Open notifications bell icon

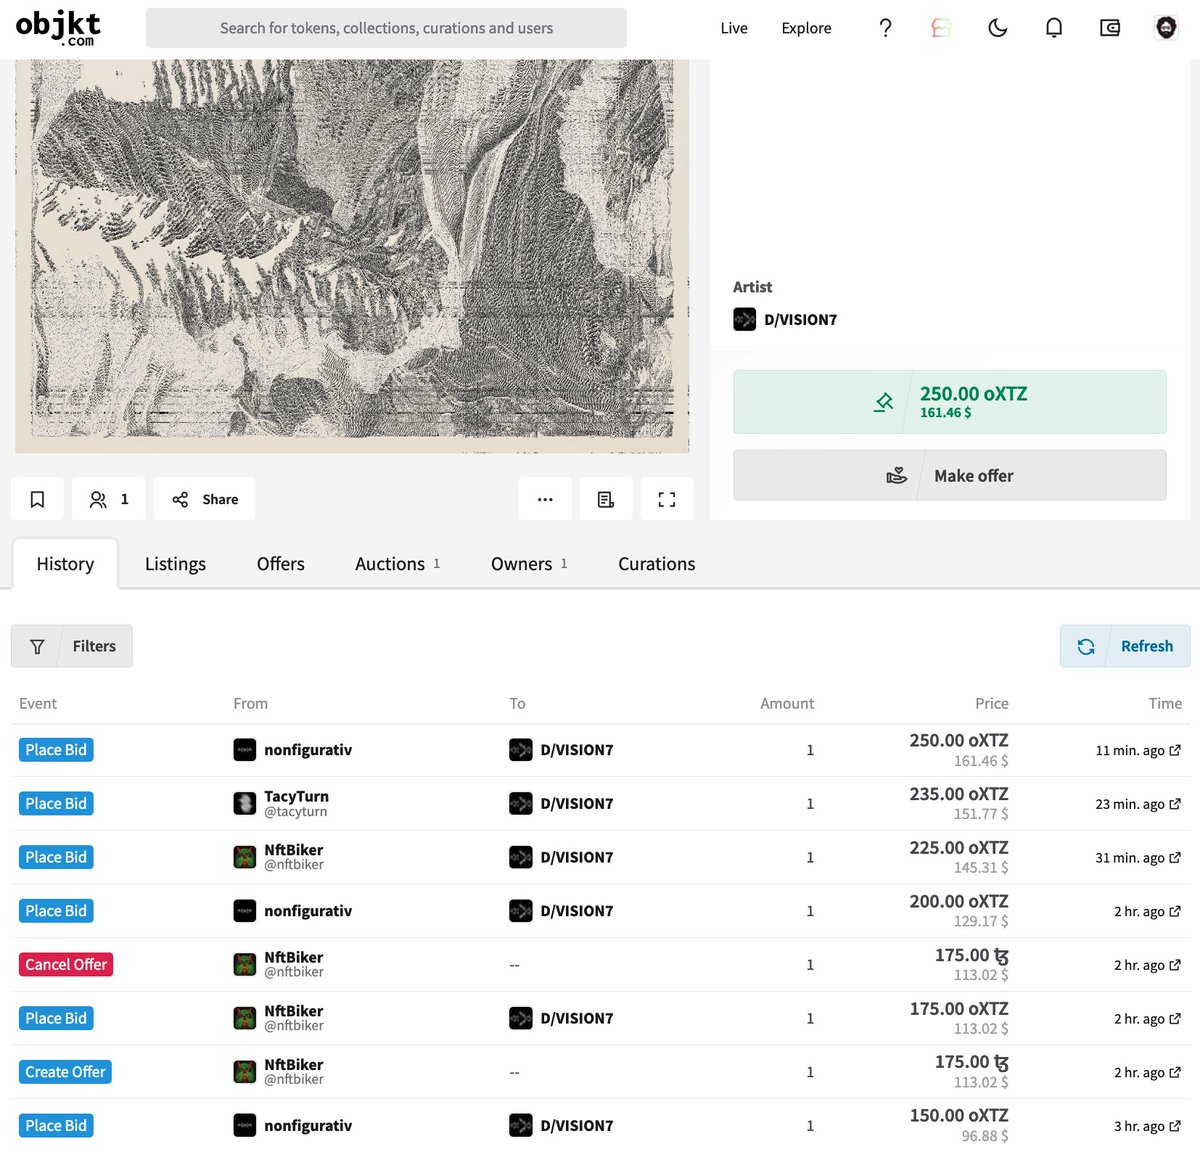click(1053, 28)
